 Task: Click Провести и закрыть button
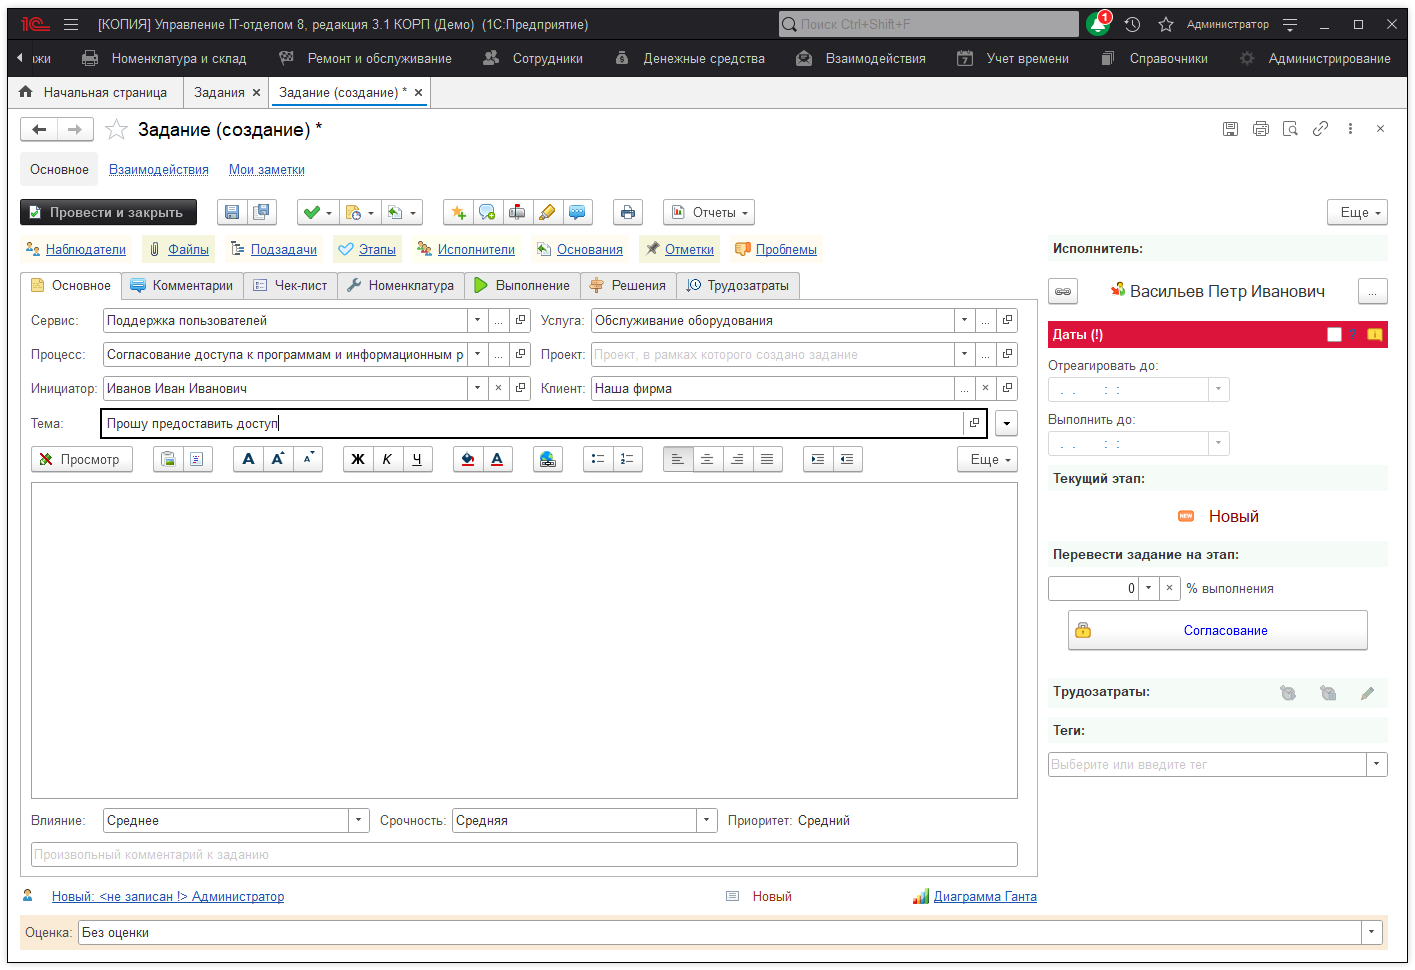(108, 212)
